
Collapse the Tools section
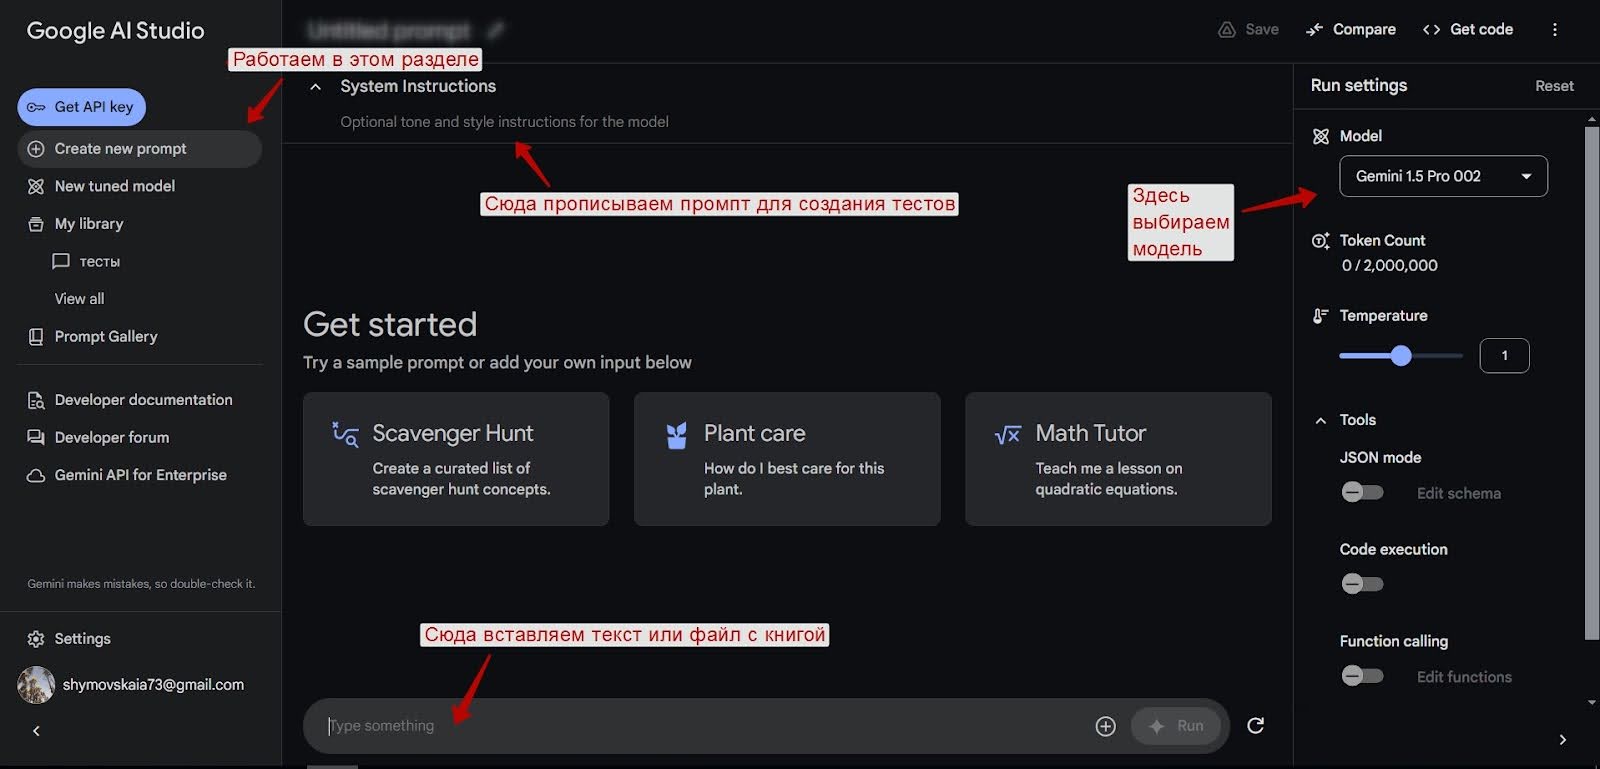1320,421
